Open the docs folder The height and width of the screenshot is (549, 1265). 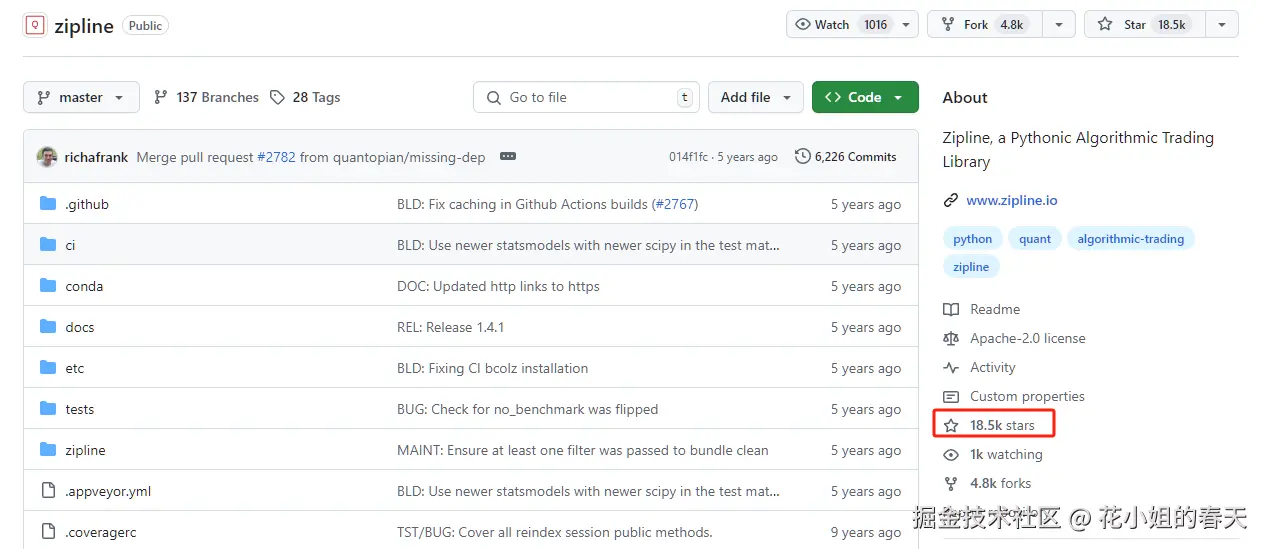point(80,327)
